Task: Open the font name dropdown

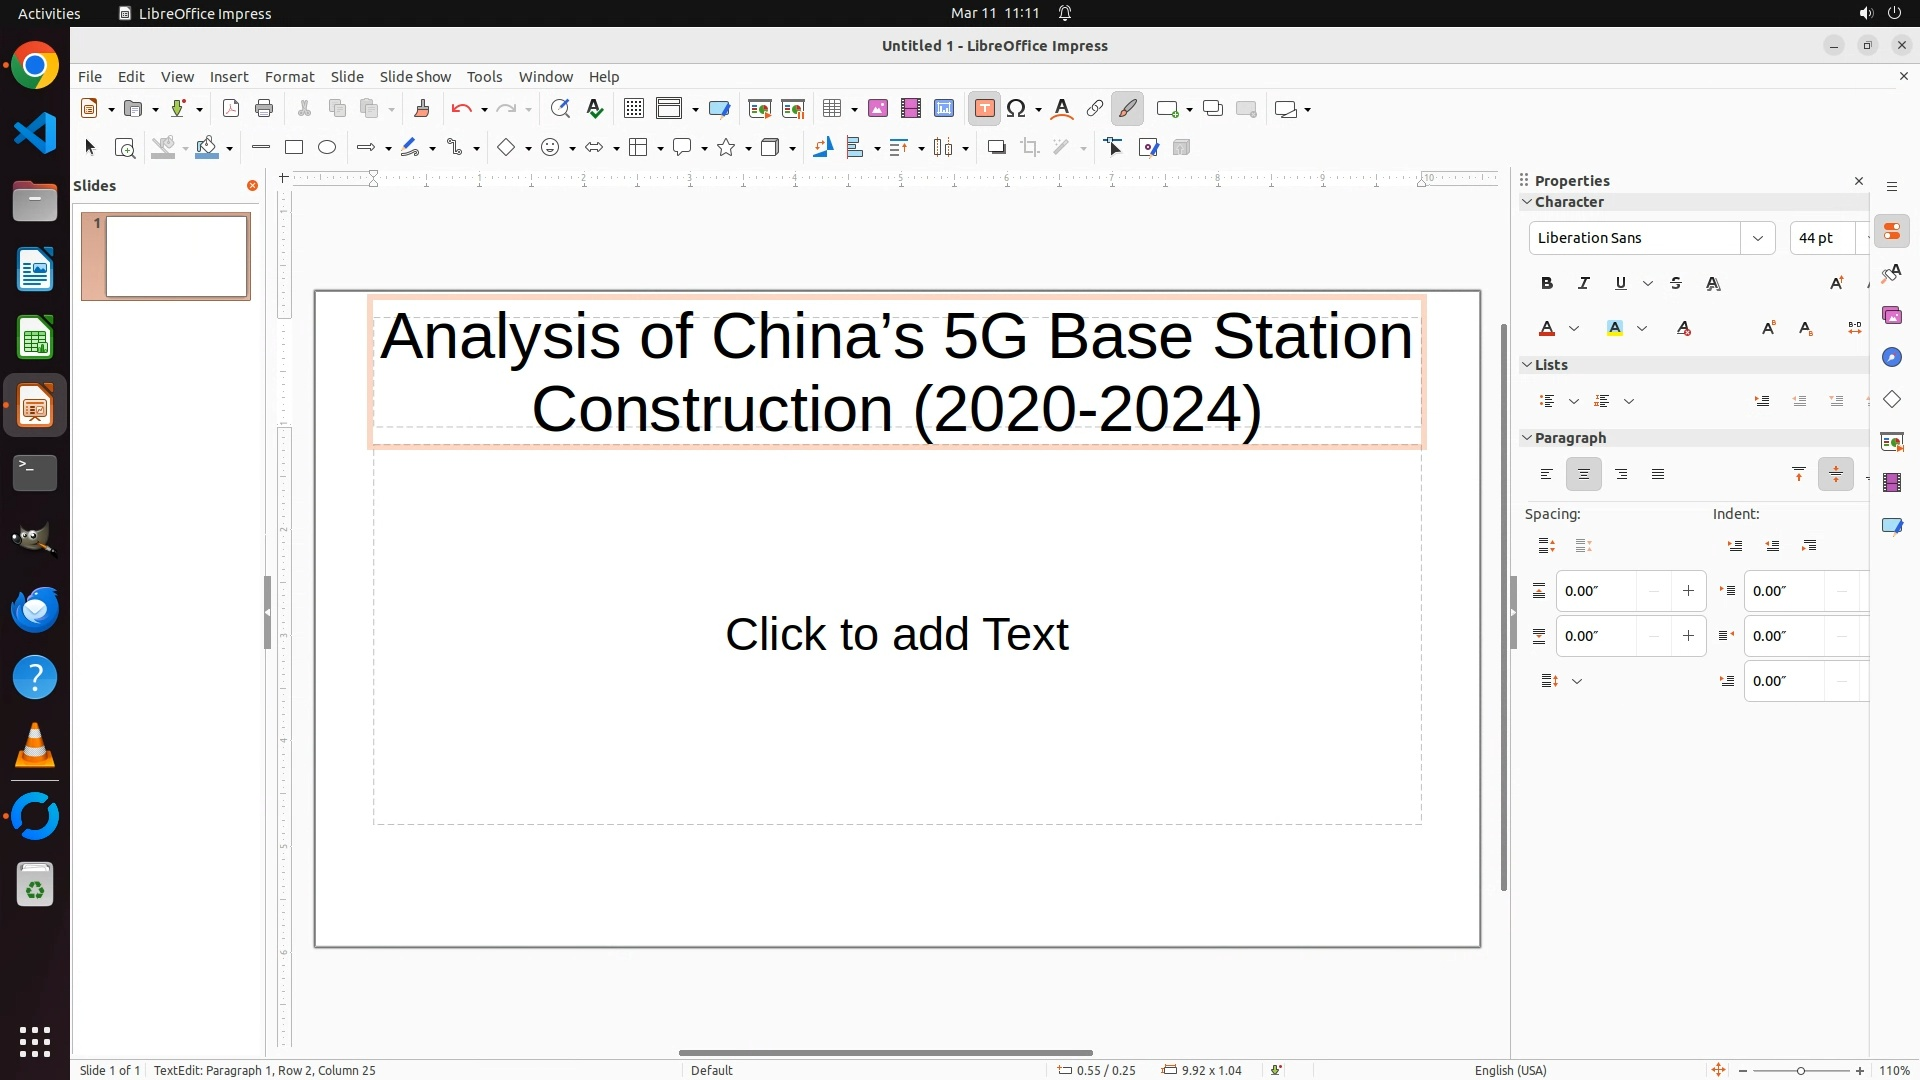Action: coord(1757,238)
